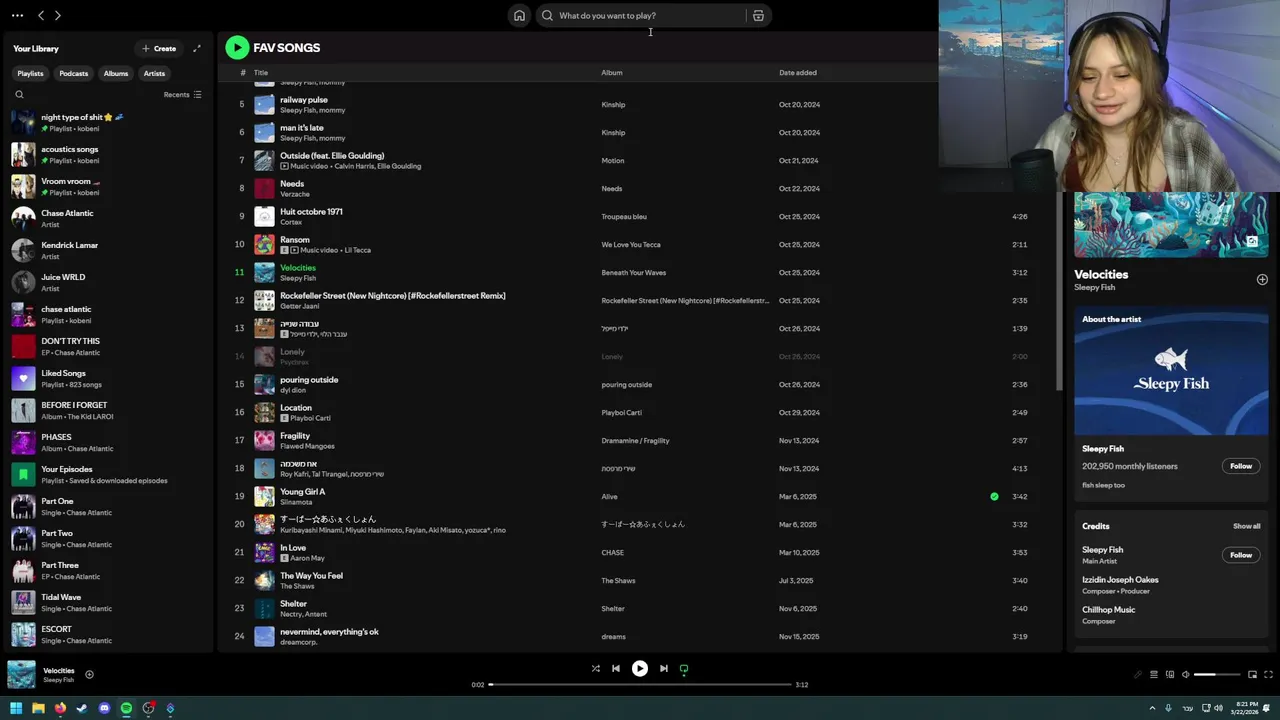The image size is (1280, 720).
Task: Open the lyrics microphone icon
Action: click(x=1137, y=674)
